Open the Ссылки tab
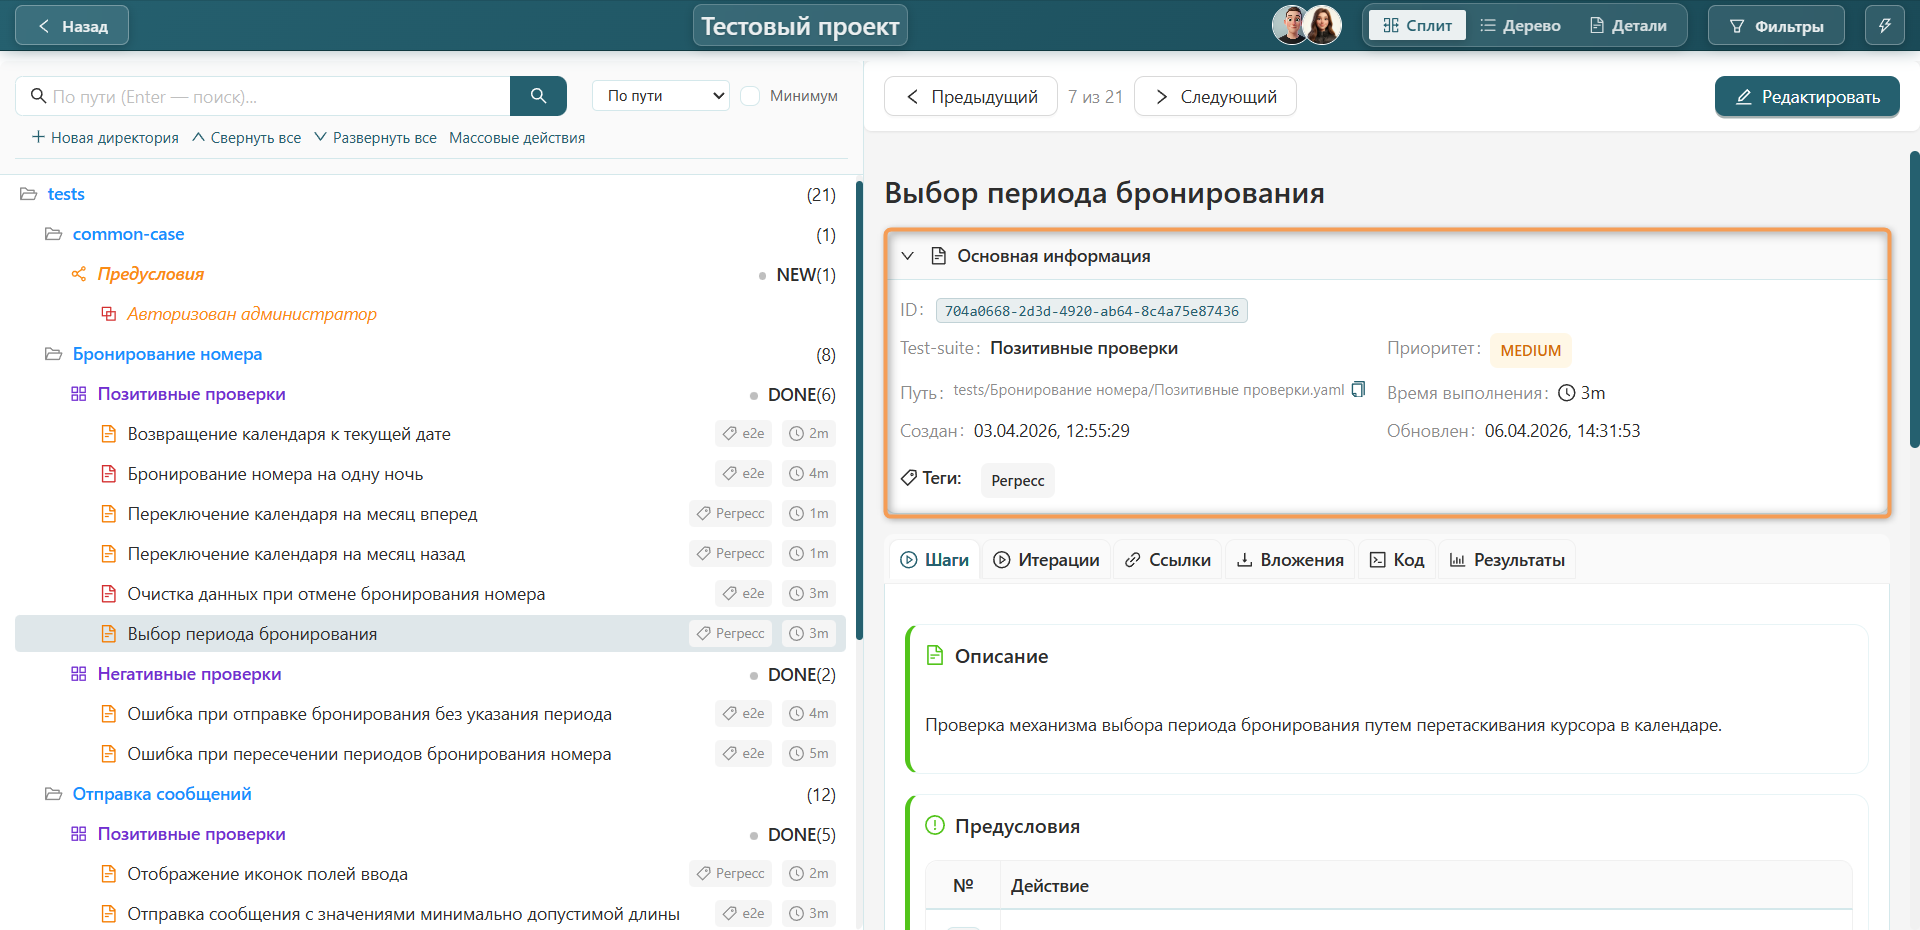The width and height of the screenshot is (1920, 930). point(1167,560)
